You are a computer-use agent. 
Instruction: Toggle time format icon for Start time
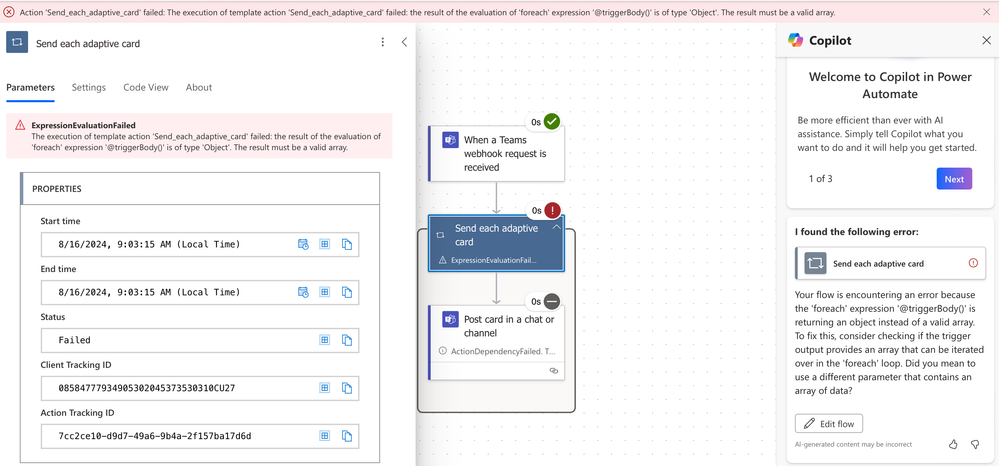[303, 244]
